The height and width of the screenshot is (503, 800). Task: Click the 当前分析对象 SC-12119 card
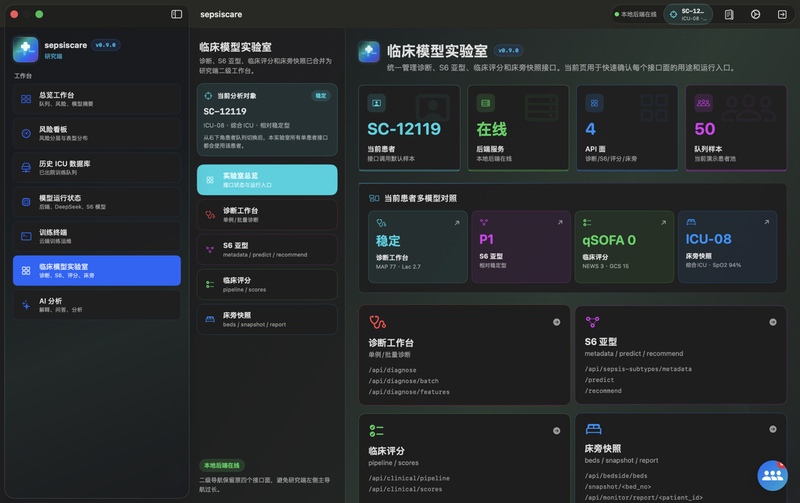click(267, 119)
